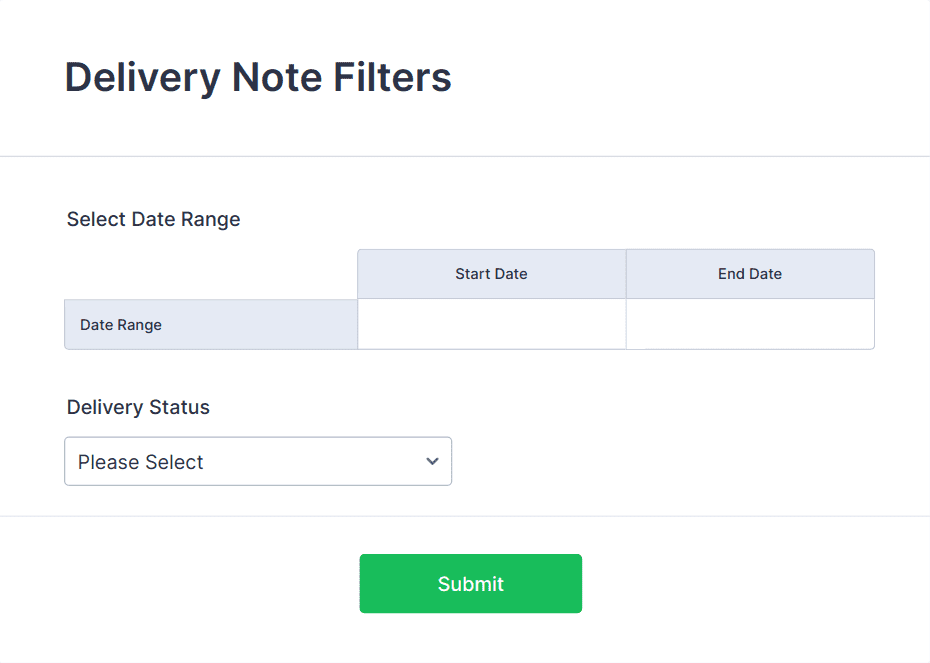Click the Select Date Range label
Screen dimensions: 930x663
pos(153,219)
